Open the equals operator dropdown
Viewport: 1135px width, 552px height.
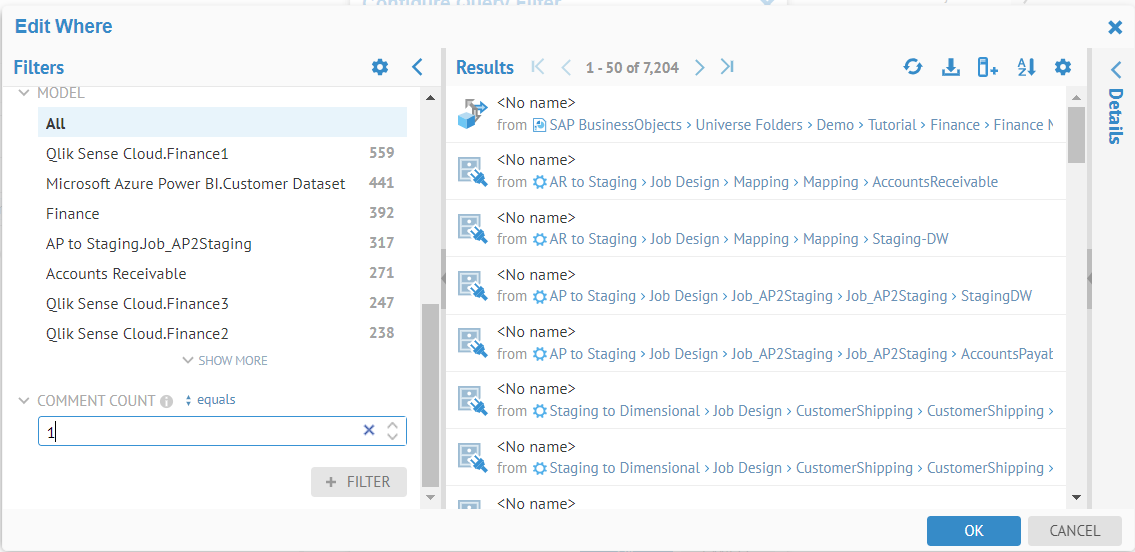coord(211,399)
